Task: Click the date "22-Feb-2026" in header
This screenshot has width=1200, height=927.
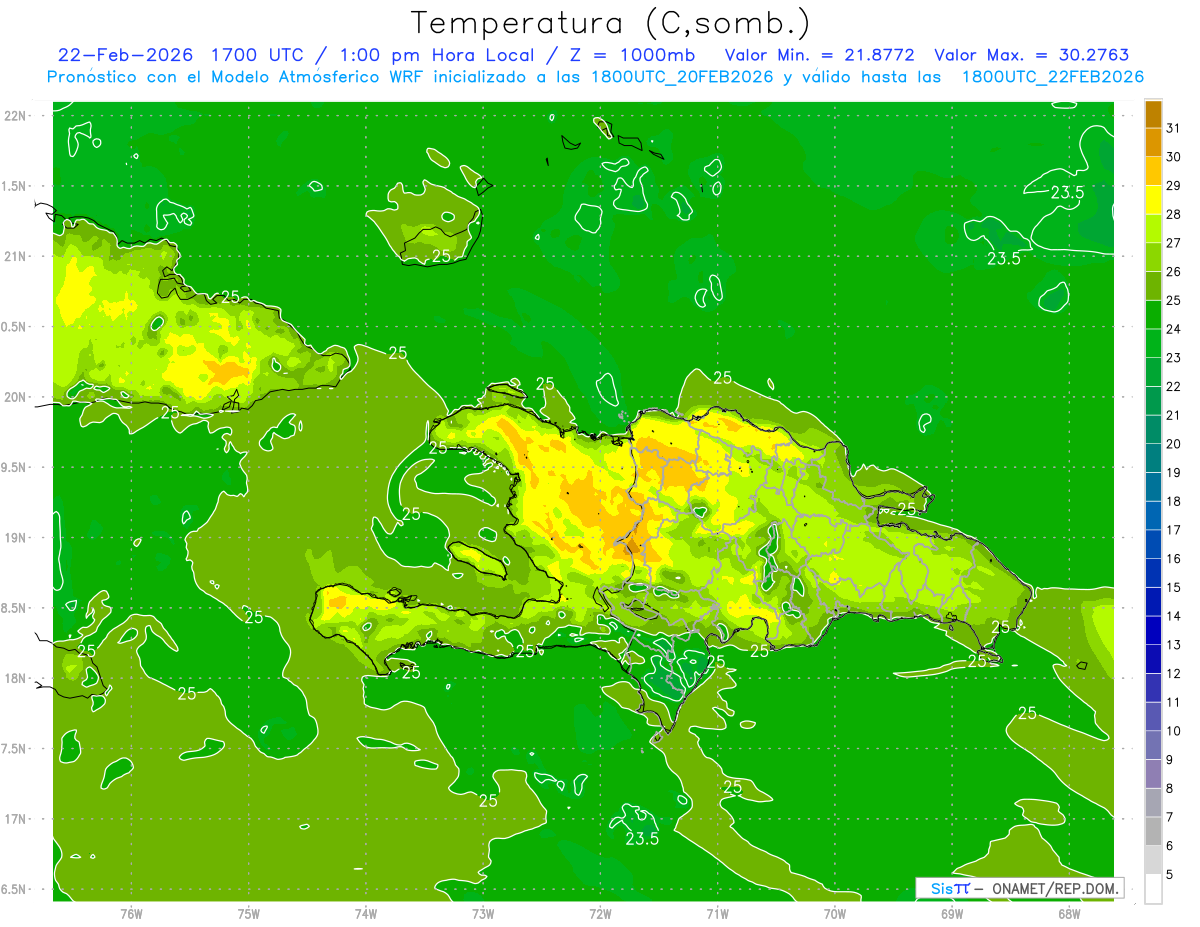Action: click(126, 55)
